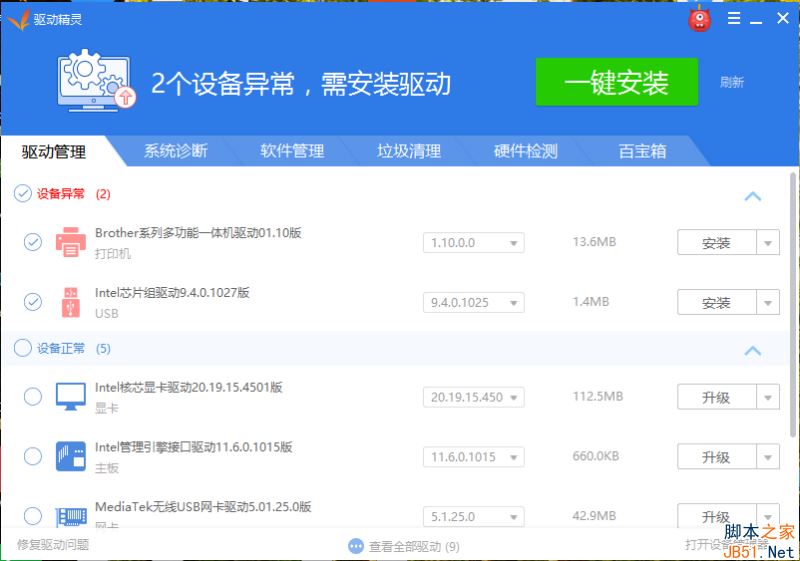Image resolution: width=800 pixels, height=561 pixels.
Task: Click the Brother printer device icon
Action: (x=70, y=242)
